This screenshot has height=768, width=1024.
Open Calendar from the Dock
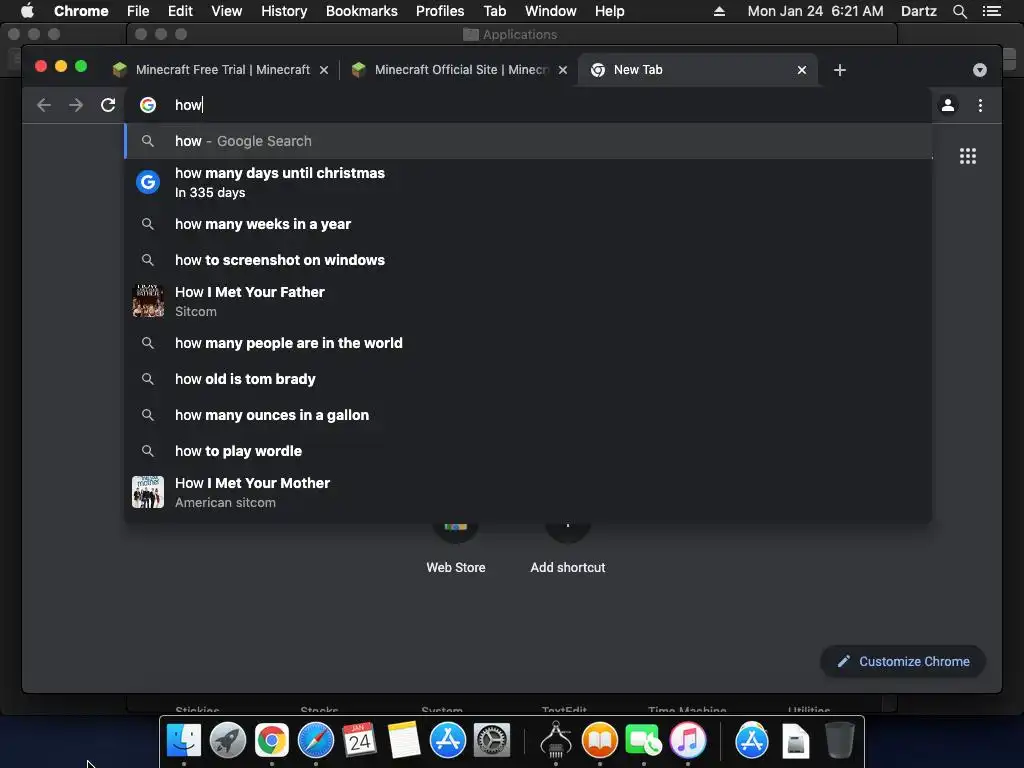359,741
